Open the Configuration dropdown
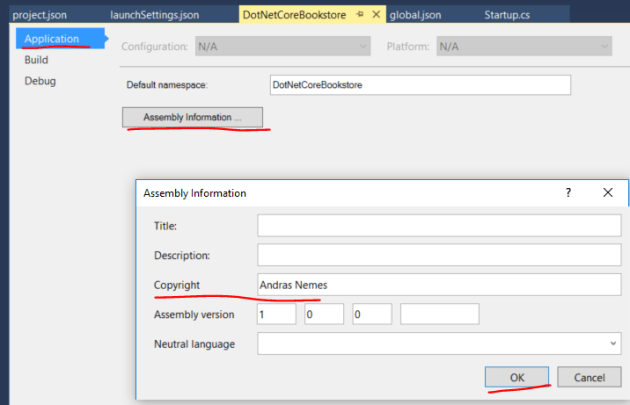The image size is (630, 405). 283,46
